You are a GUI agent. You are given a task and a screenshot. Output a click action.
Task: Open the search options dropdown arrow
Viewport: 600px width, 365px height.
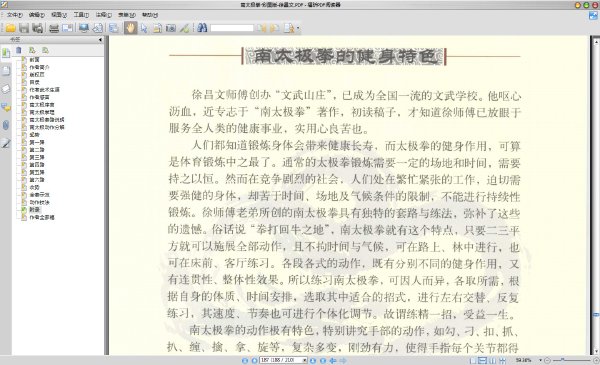pos(298,28)
